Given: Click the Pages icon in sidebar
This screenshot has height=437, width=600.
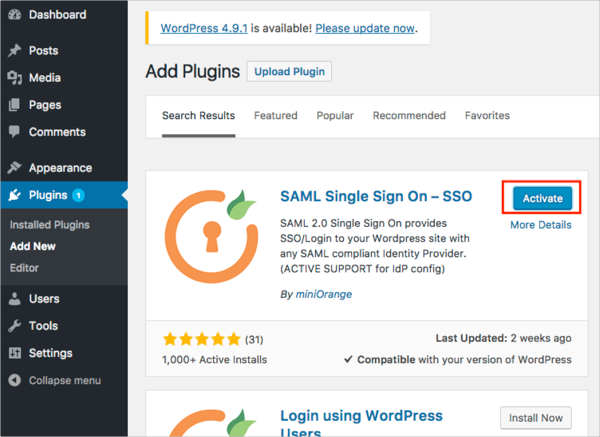Looking at the screenshot, I should [x=14, y=105].
